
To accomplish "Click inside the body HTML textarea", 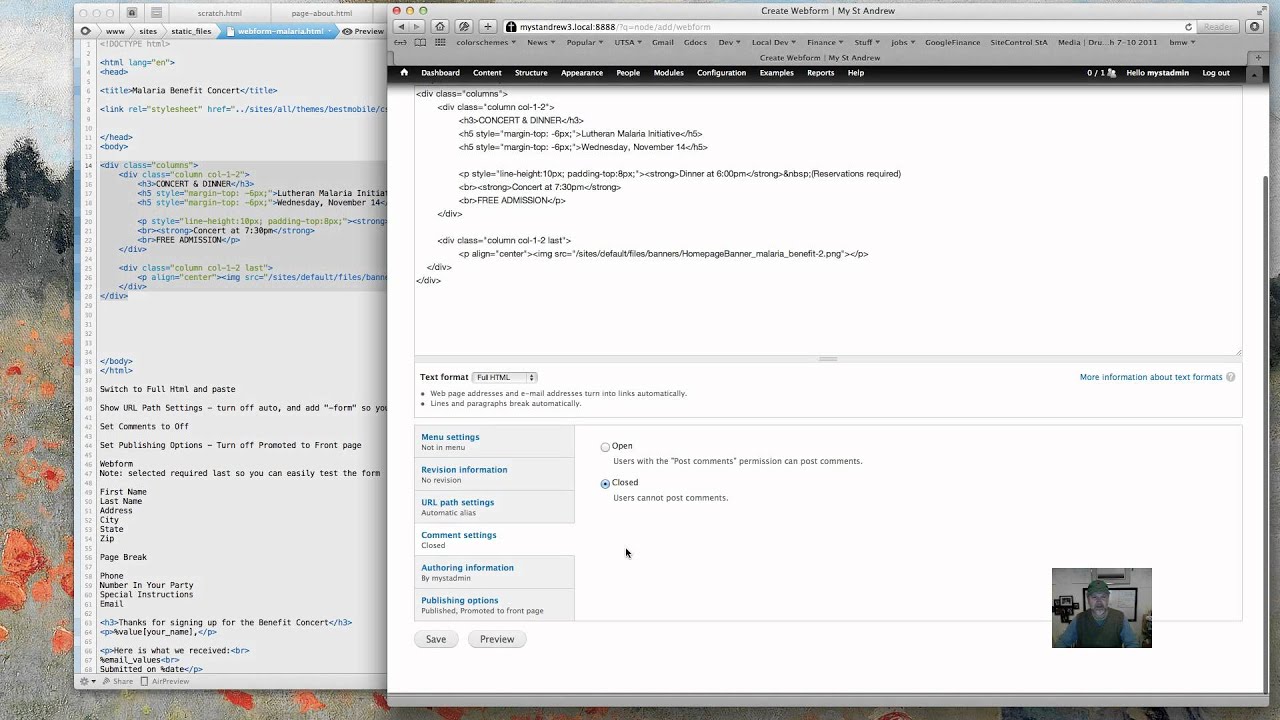I will (x=827, y=220).
